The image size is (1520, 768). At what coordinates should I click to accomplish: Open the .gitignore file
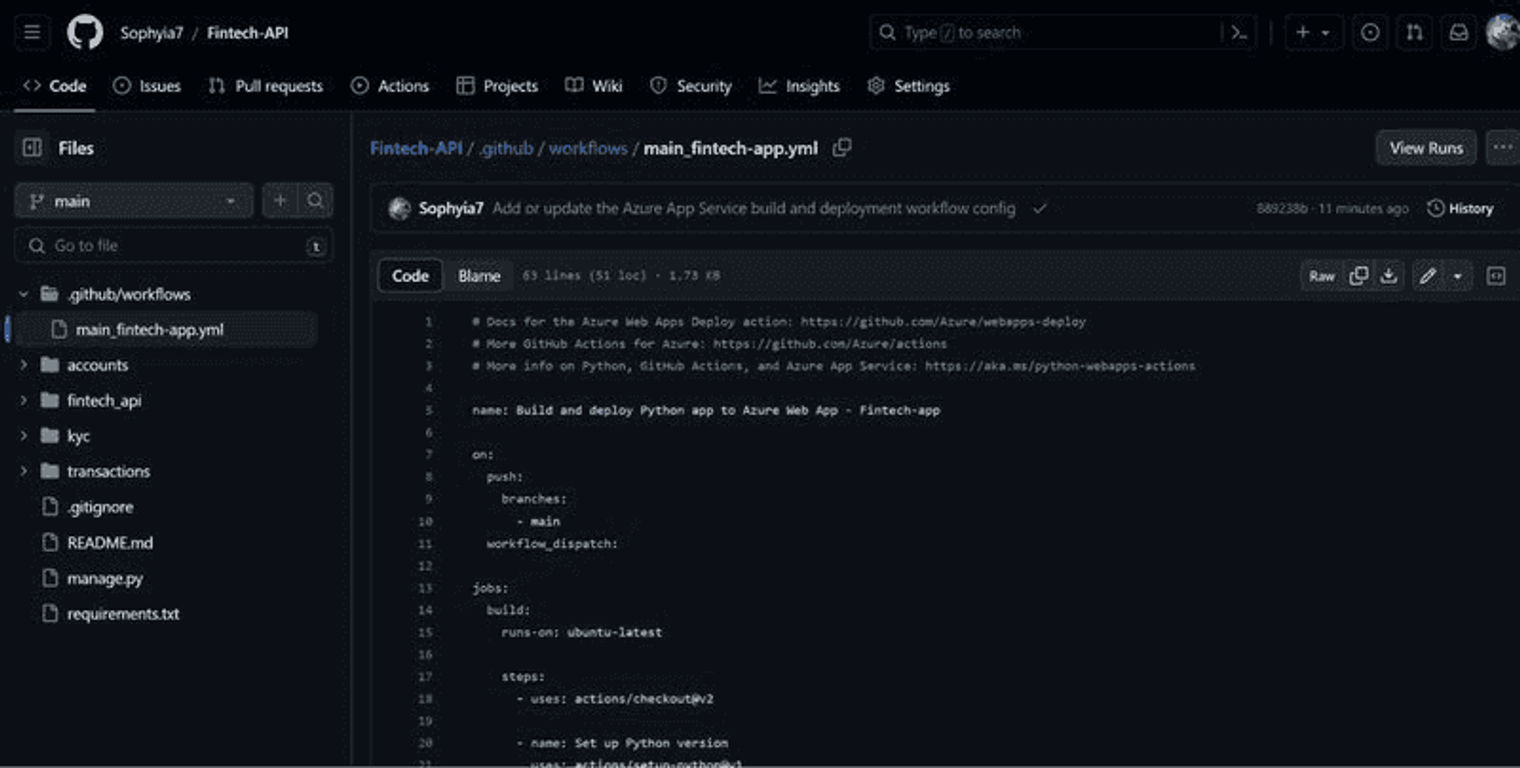[x=100, y=507]
